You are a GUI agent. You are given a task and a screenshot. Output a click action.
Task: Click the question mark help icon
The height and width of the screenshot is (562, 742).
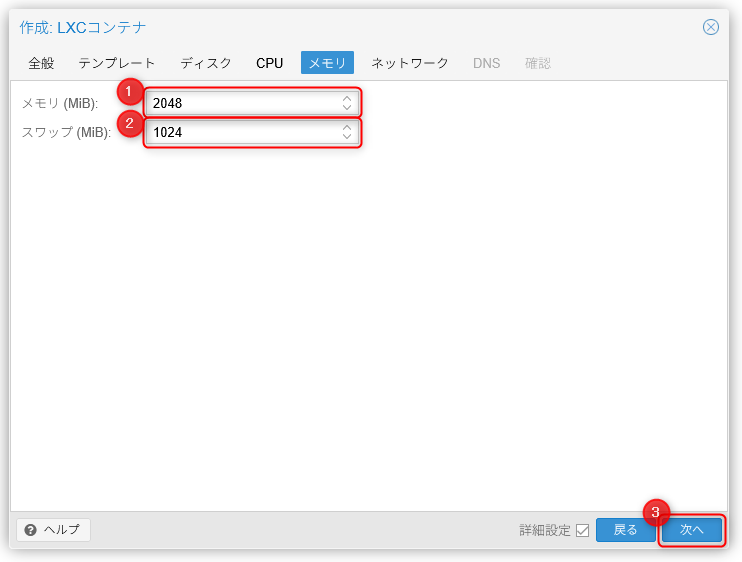pyautogui.click(x=31, y=530)
